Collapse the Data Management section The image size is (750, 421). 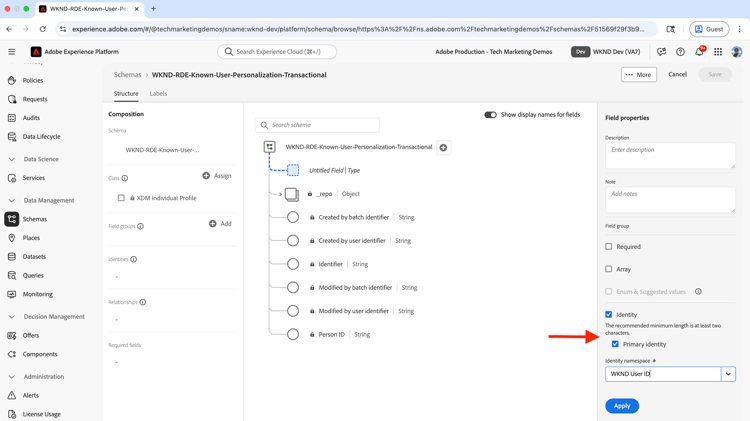12,200
